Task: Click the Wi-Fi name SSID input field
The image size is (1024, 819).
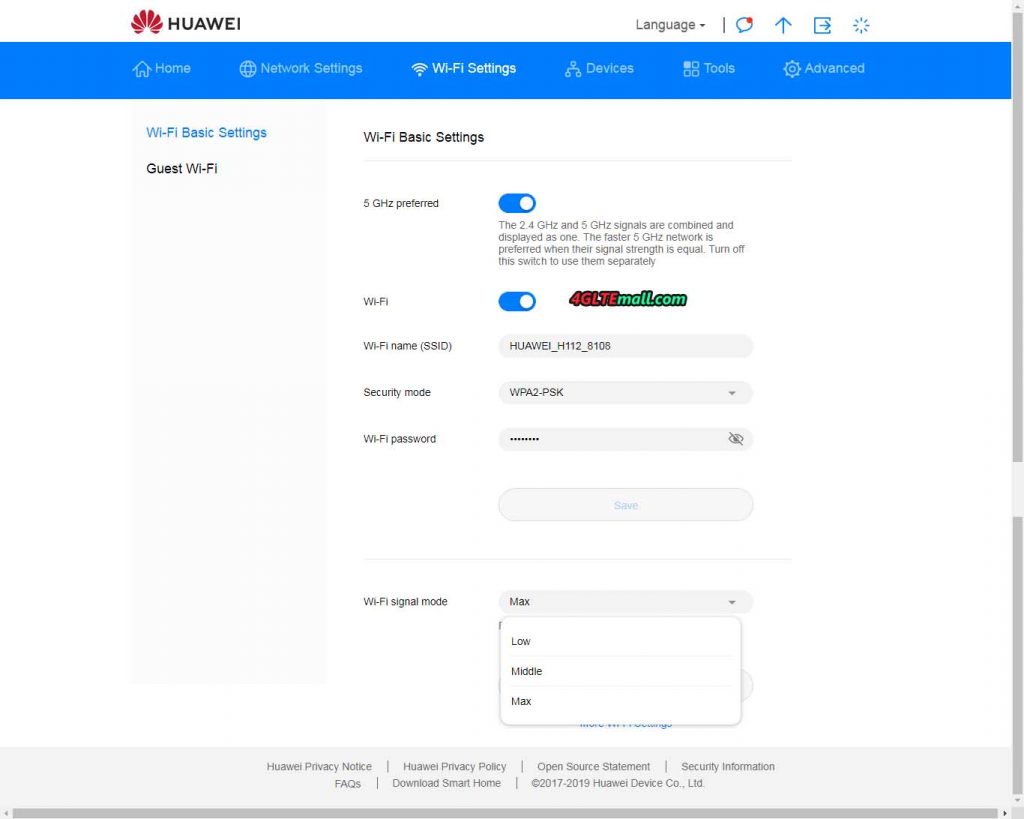Action: click(x=625, y=346)
